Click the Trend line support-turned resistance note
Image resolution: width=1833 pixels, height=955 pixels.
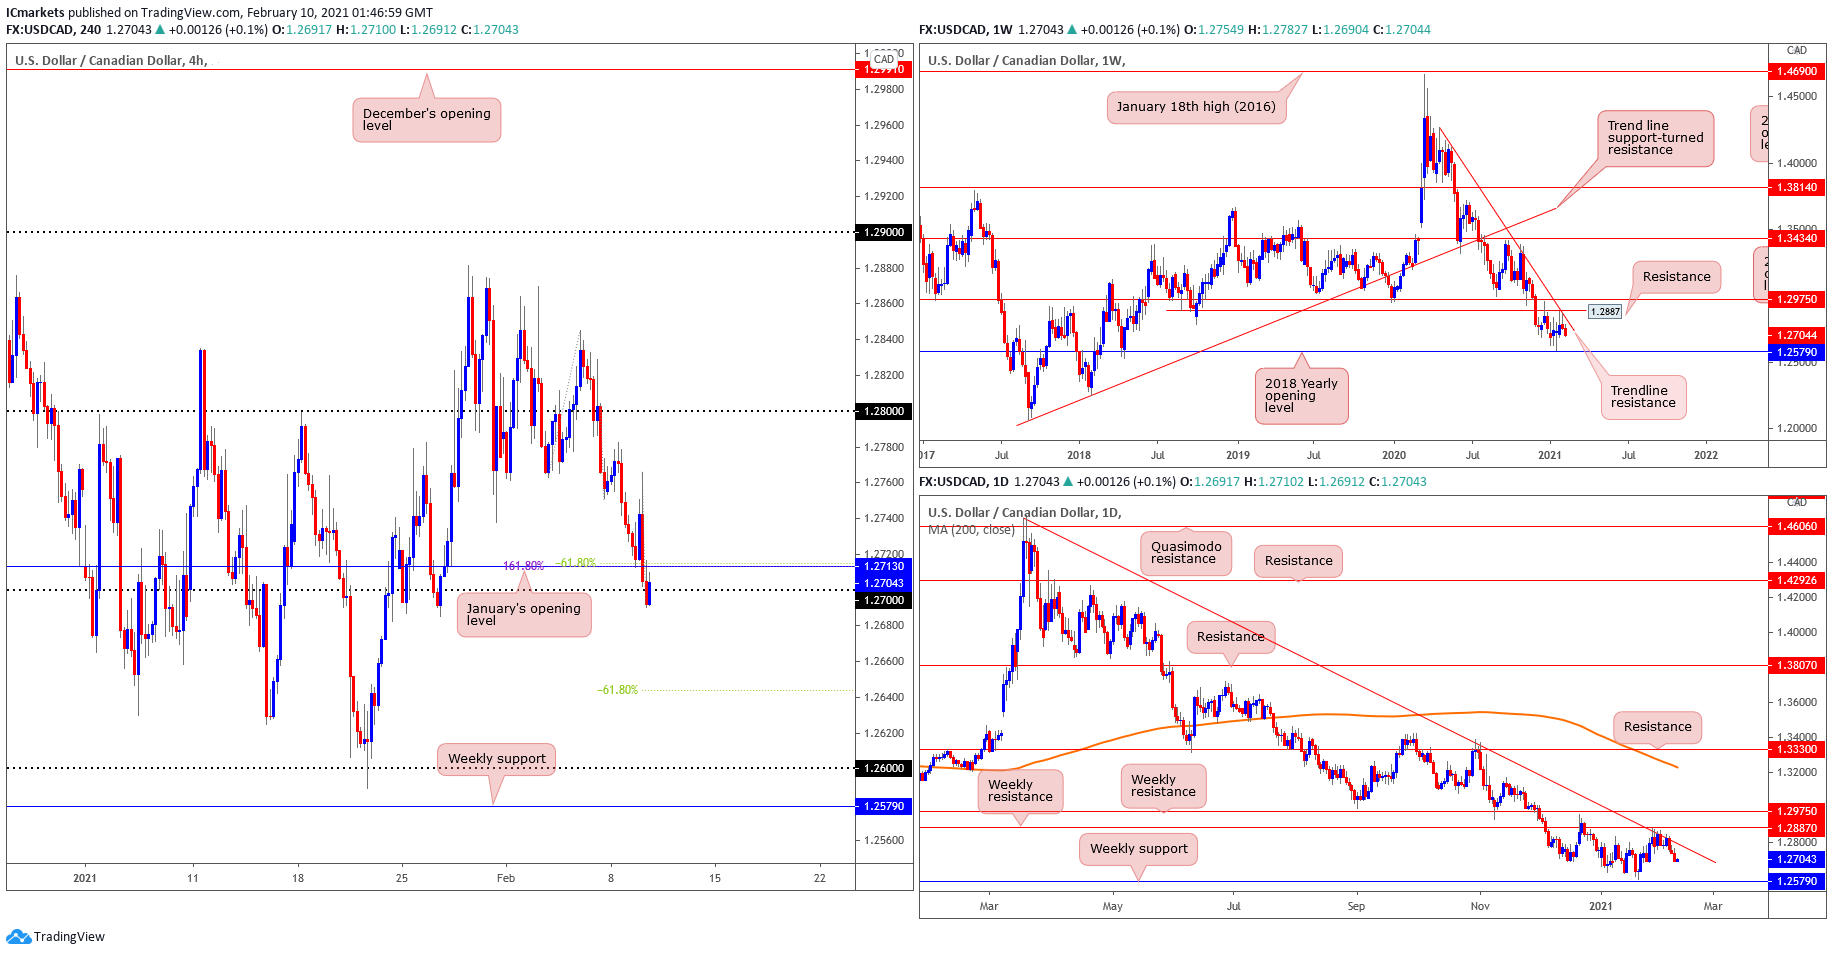1654,138
